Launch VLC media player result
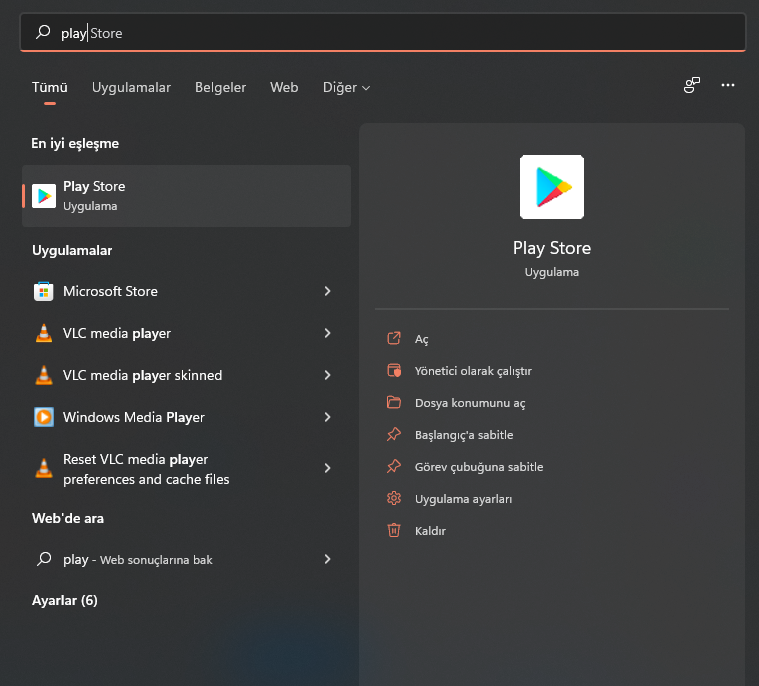 point(186,333)
